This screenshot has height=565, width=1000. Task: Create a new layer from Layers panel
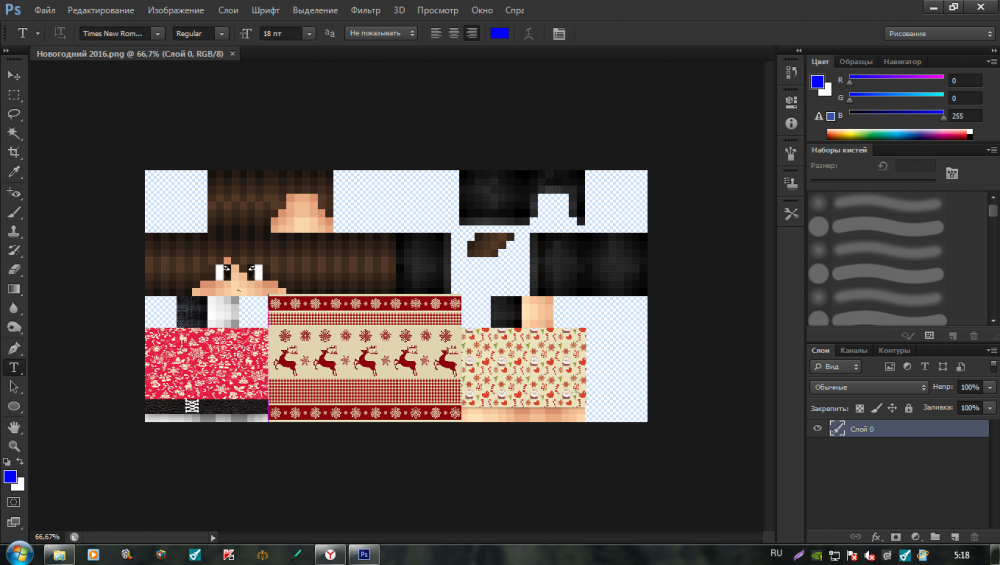[954, 537]
